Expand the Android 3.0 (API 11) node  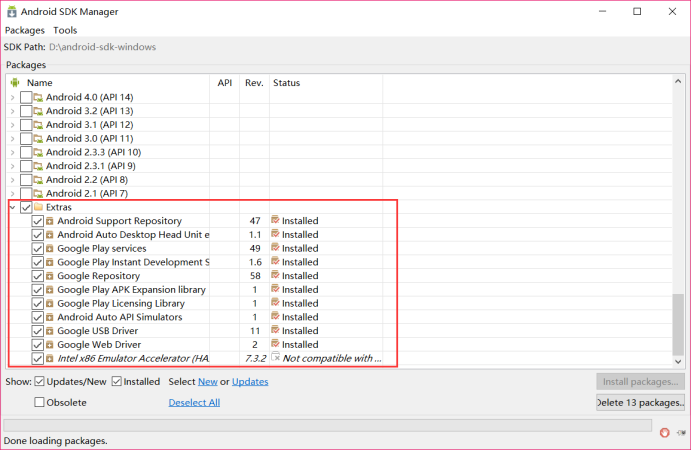coord(12,139)
